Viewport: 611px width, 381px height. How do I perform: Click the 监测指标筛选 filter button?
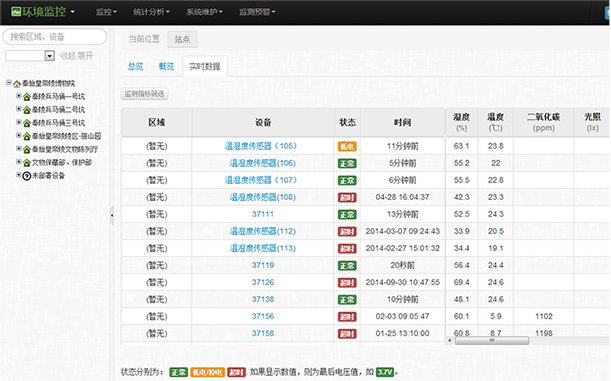click(145, 94)
